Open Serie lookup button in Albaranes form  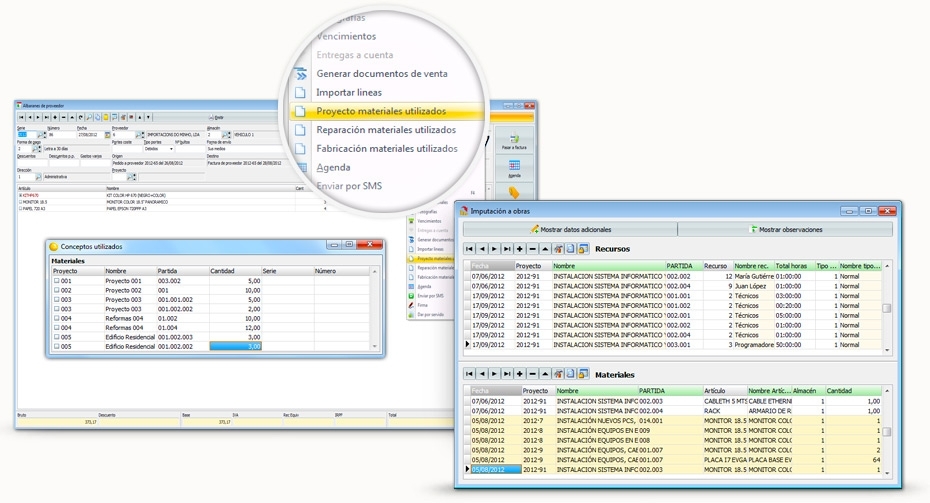tap(40, 135)
